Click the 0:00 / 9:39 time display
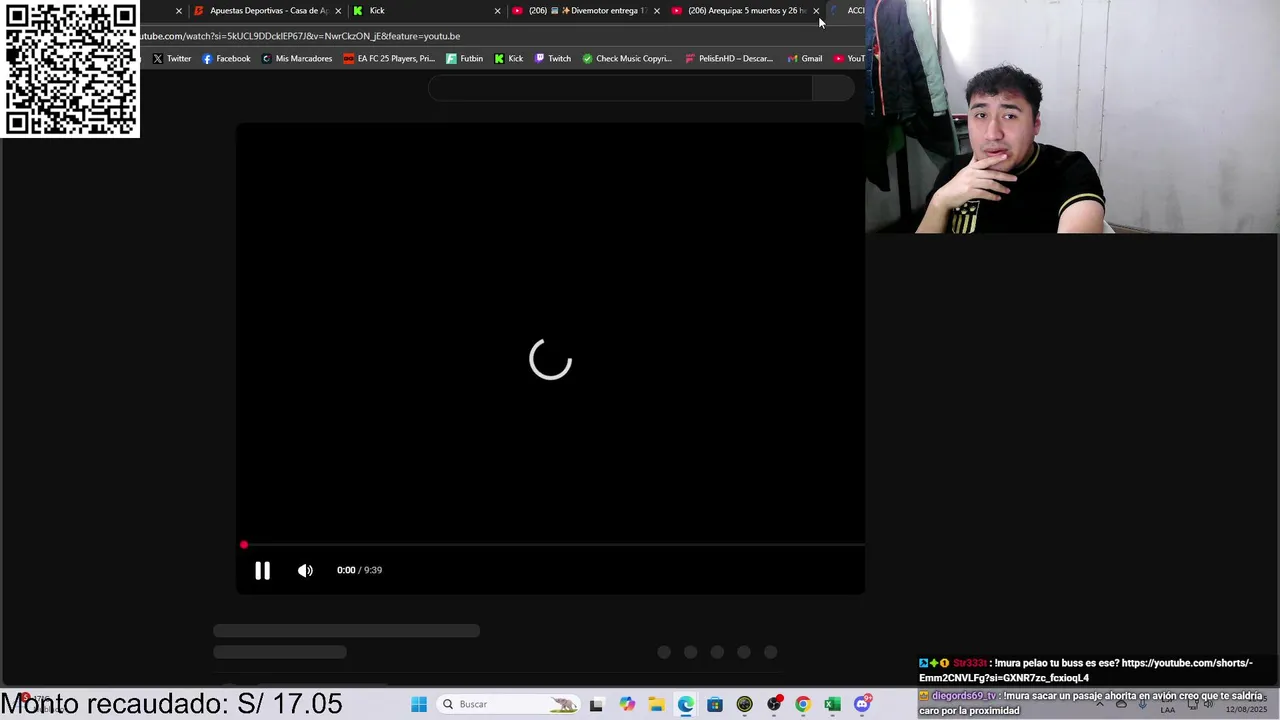Screen dimensions: 1280x720 click(359, 570)
